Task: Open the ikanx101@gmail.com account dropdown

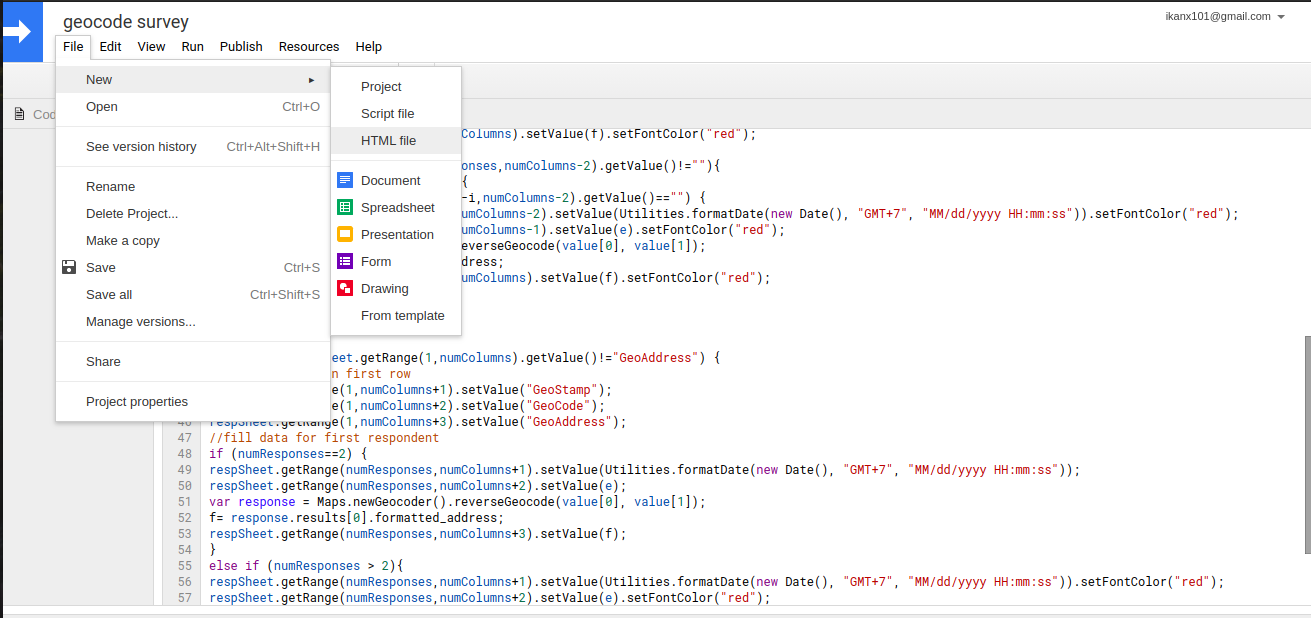Action: tap(1225, 16)
